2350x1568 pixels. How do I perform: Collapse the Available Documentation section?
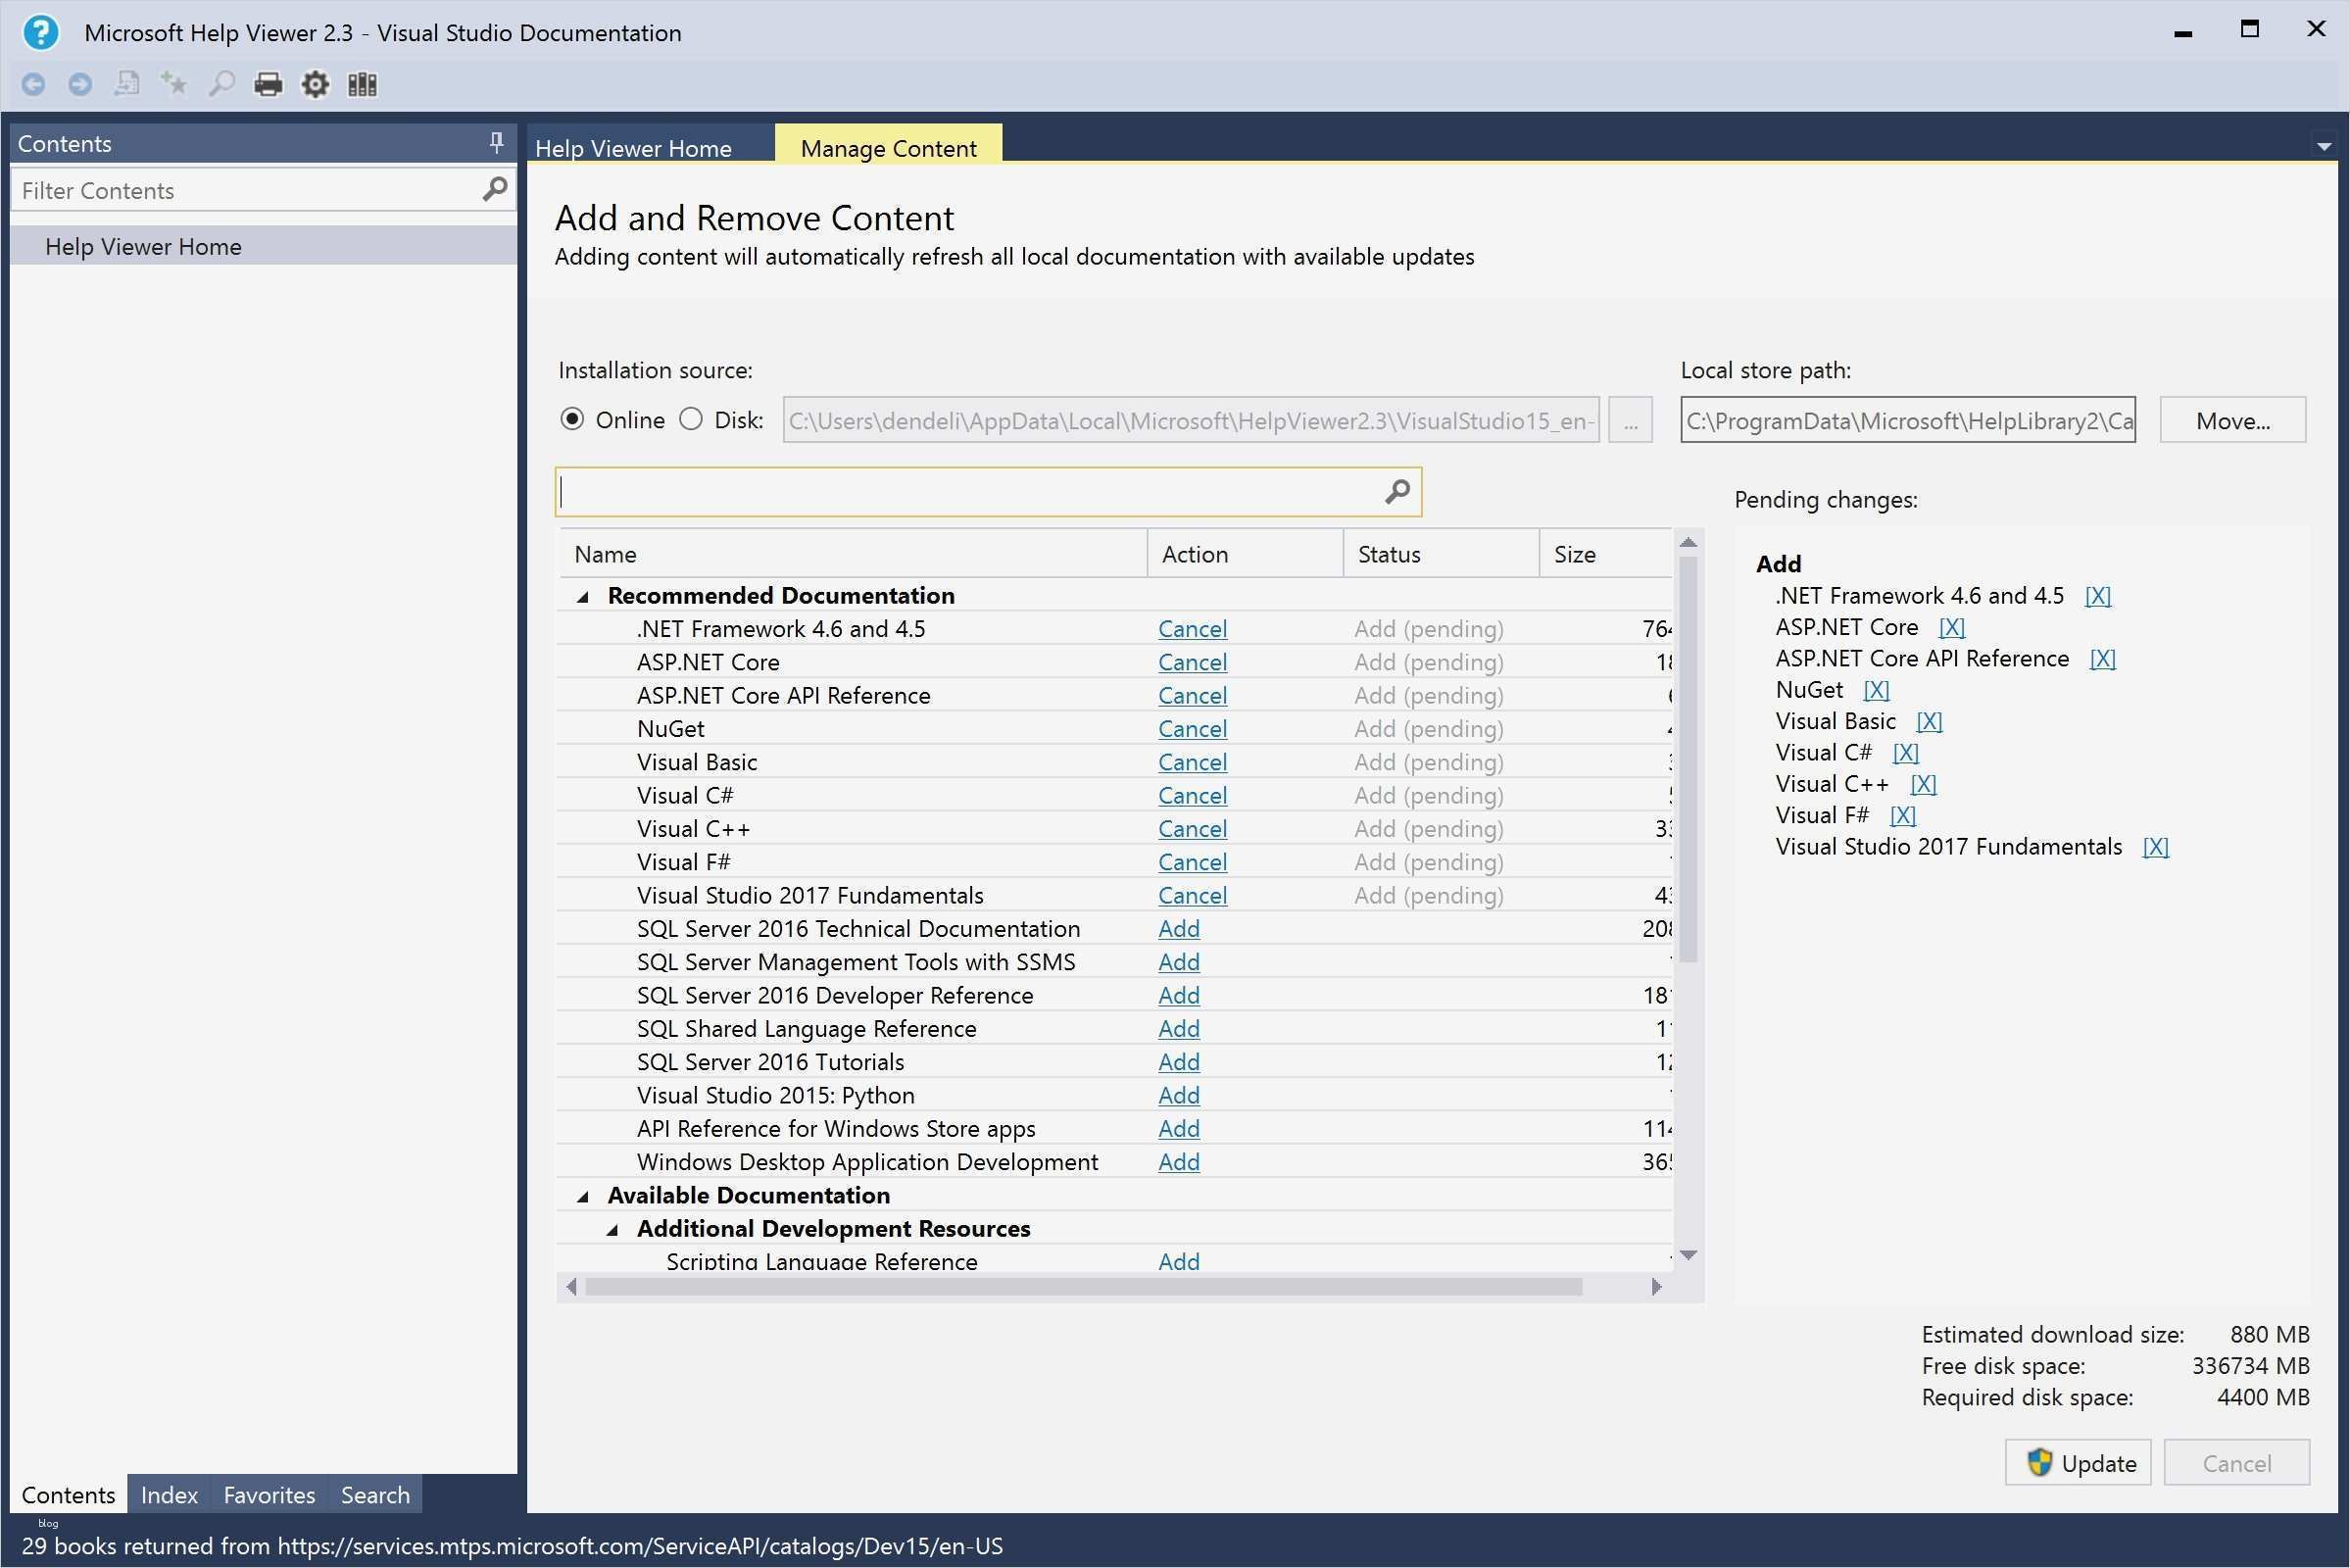tap(584, 1194)
